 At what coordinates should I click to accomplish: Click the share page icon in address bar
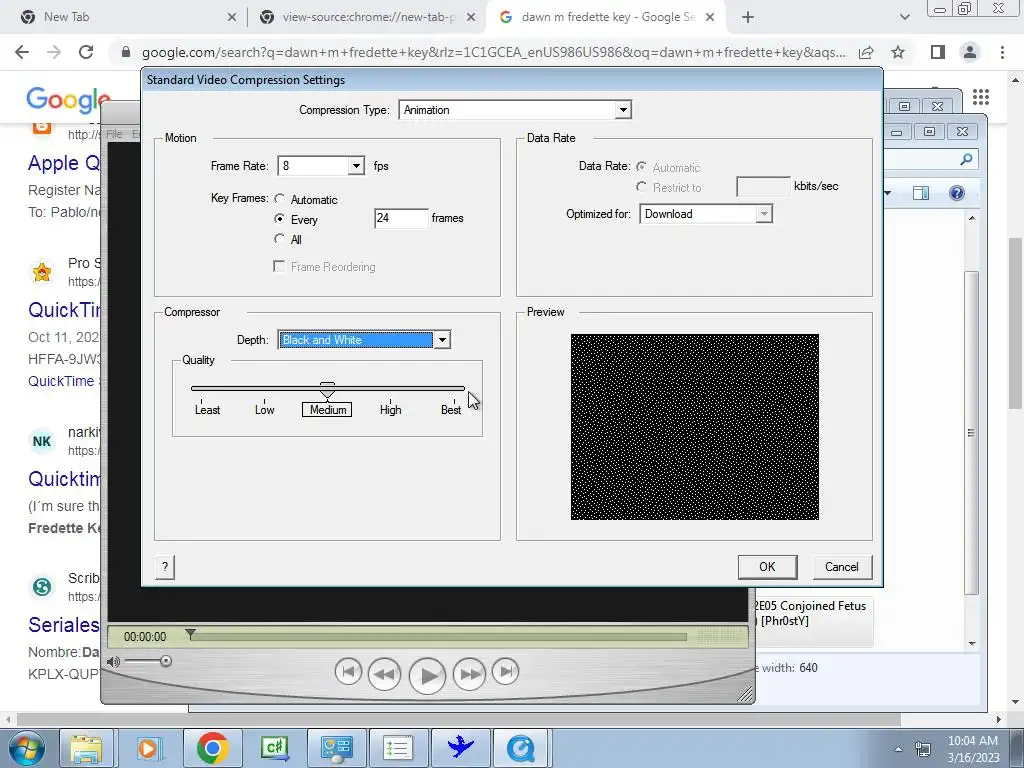(x=866, y=52)
